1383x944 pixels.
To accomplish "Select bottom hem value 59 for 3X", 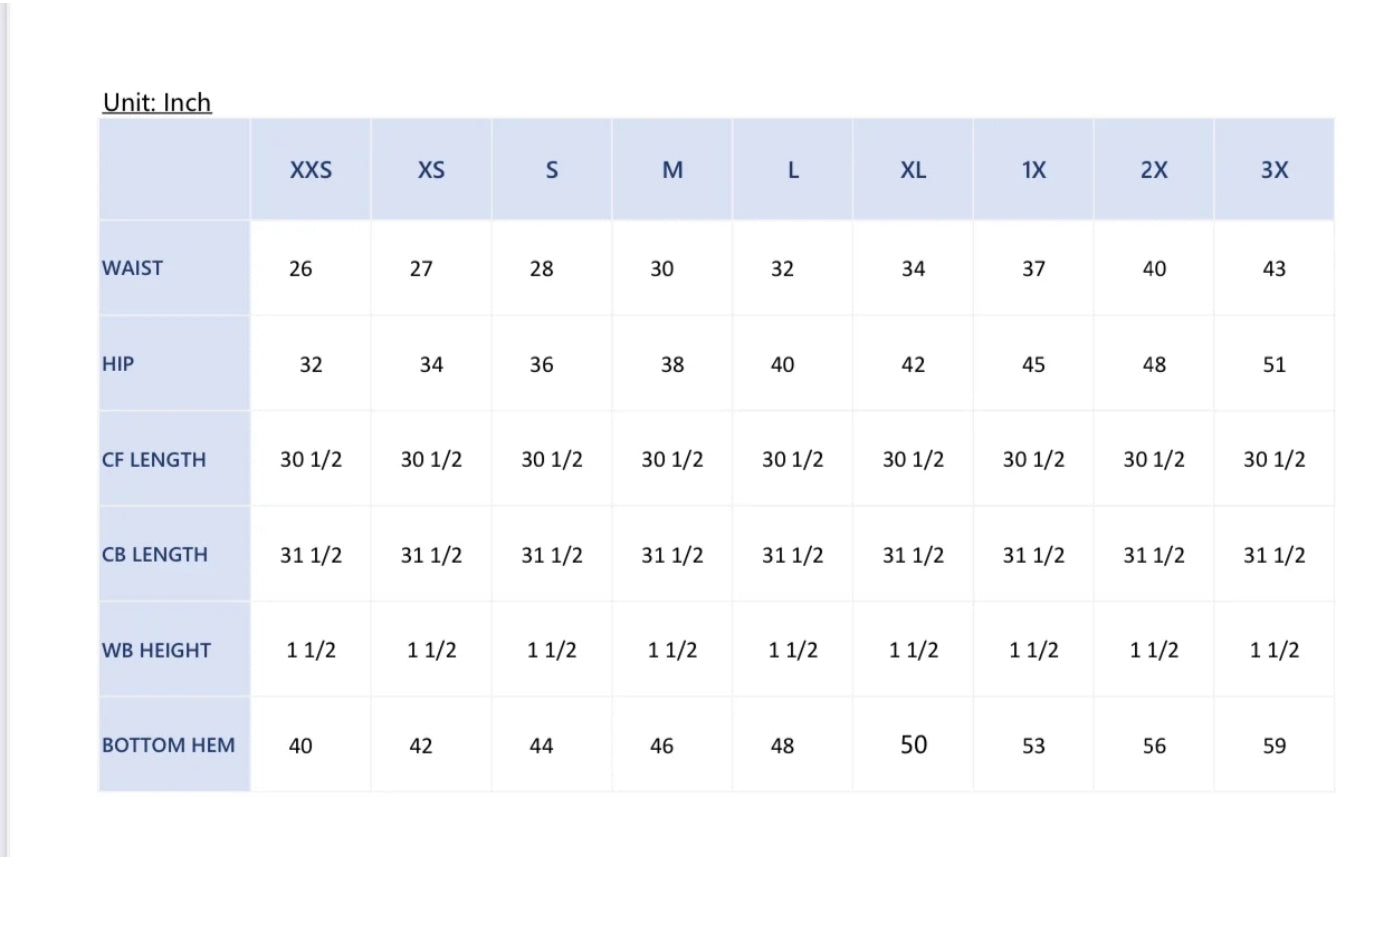I will pyautogui.click(x=1274, y=746).
